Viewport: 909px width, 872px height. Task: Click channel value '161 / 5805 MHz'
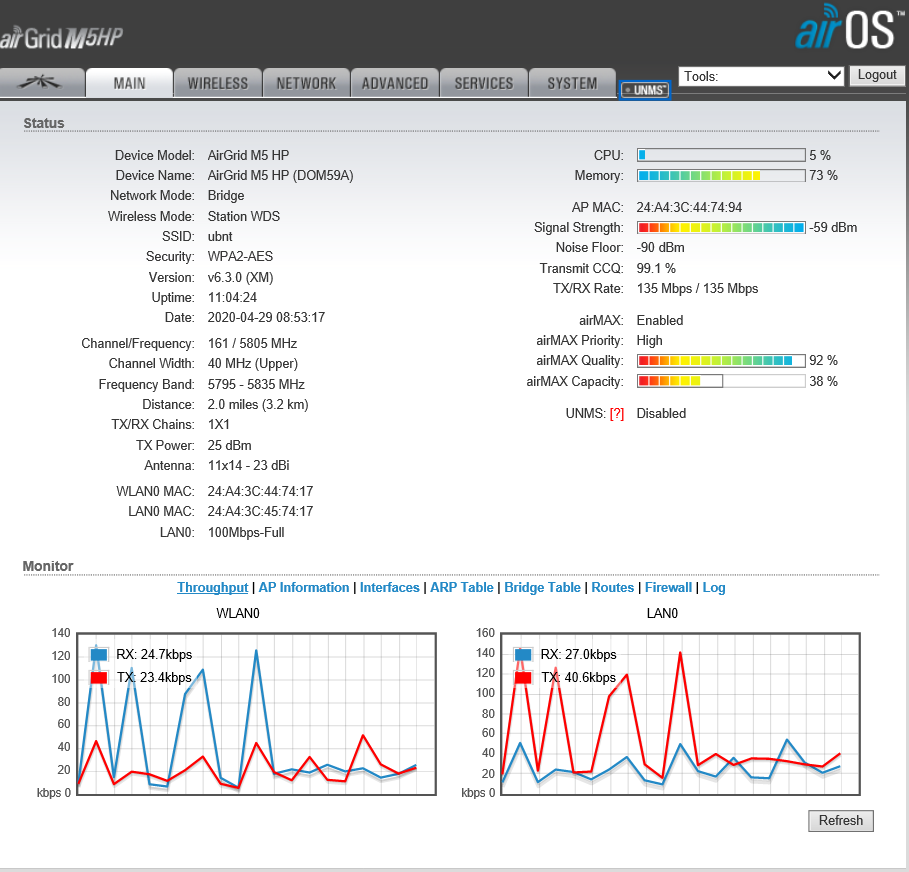252,343
